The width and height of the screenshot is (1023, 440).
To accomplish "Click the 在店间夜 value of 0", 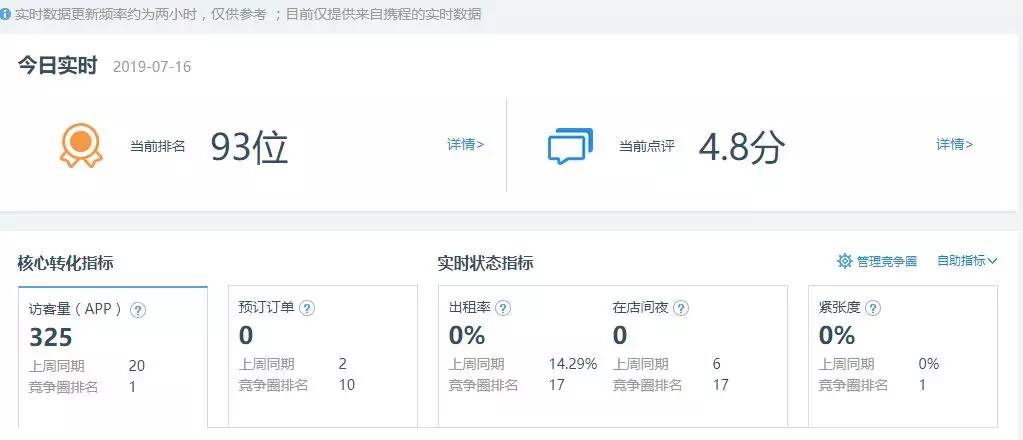I will [x=620, y=335].
